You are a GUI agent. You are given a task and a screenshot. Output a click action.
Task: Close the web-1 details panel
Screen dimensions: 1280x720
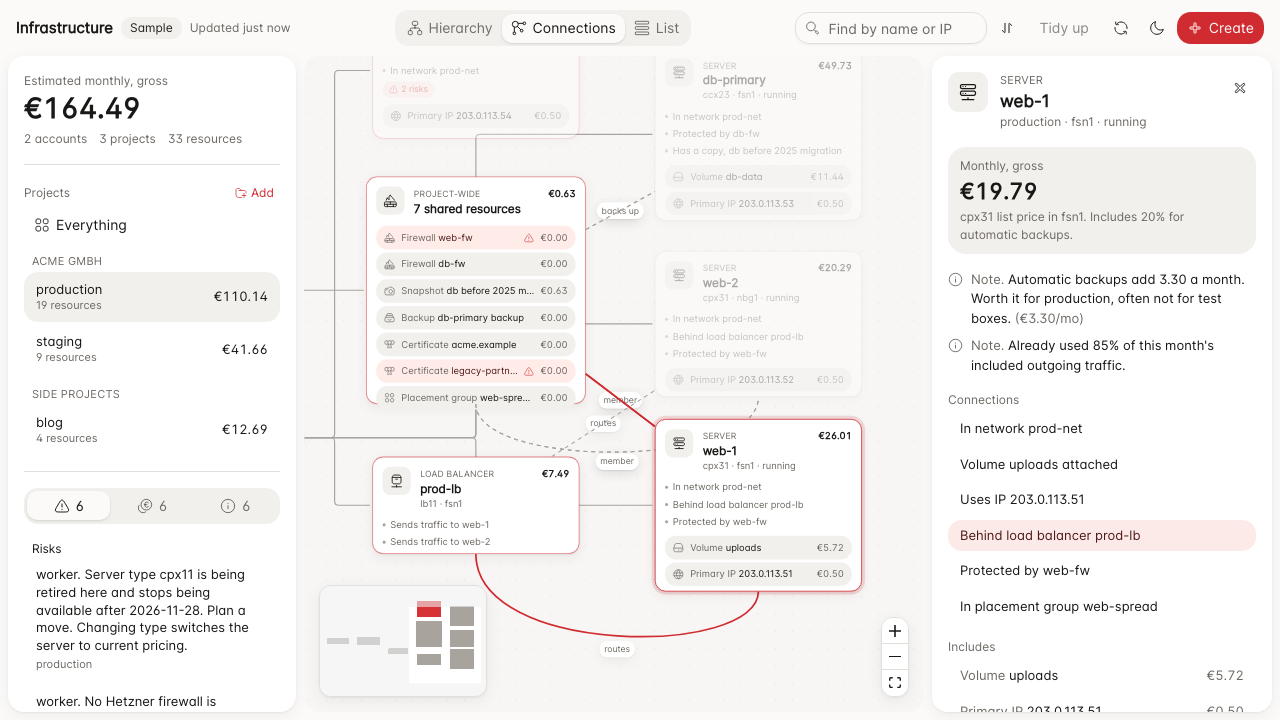tap(1240, 88)
